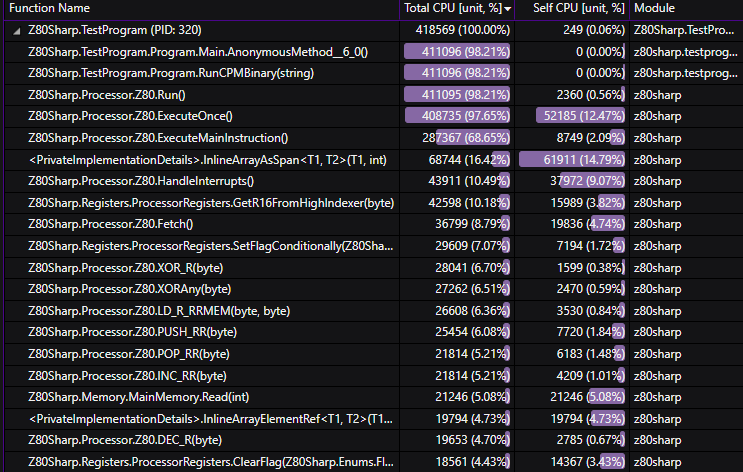743x472 pixels.
Task: Click Total CPU value 411095 (98.21%)
Action: 466,95
